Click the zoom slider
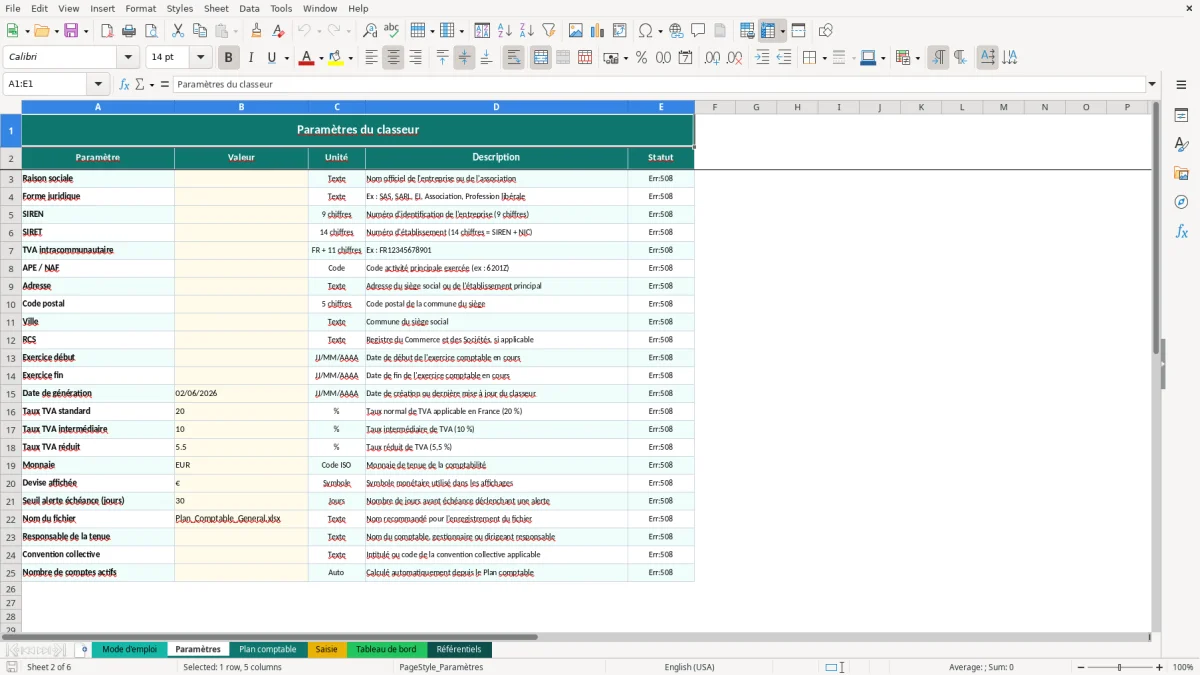 tap(1119, 667)
